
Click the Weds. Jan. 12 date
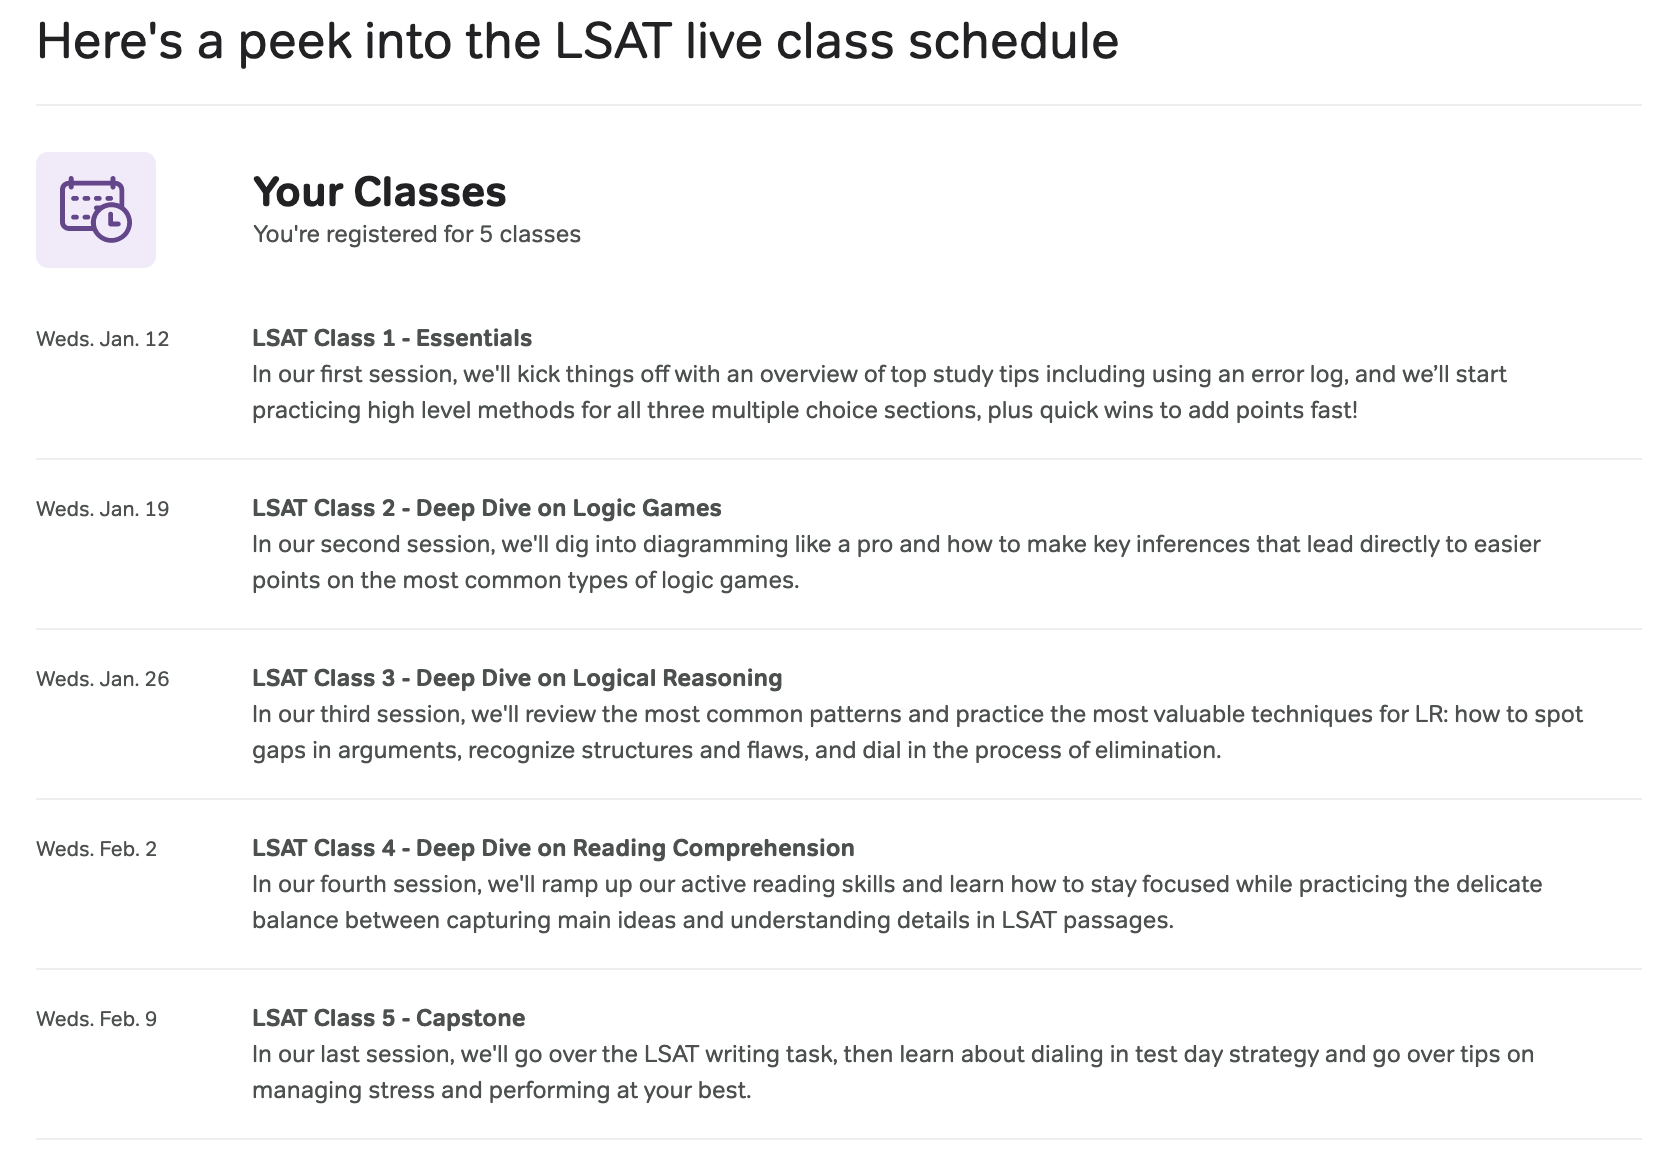(x=103, y=339)
